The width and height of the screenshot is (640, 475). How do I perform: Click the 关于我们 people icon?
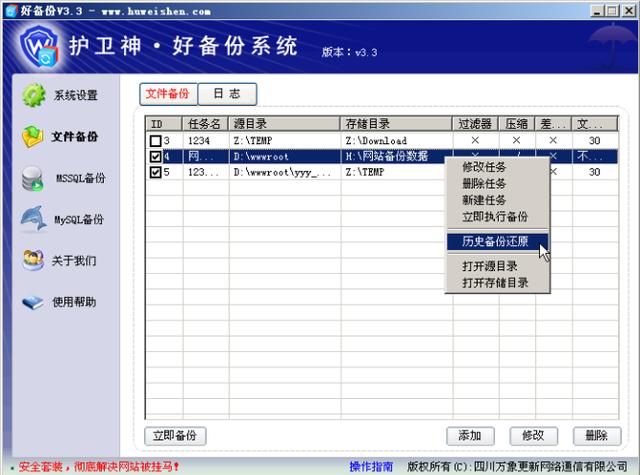[x=33, y=260]
